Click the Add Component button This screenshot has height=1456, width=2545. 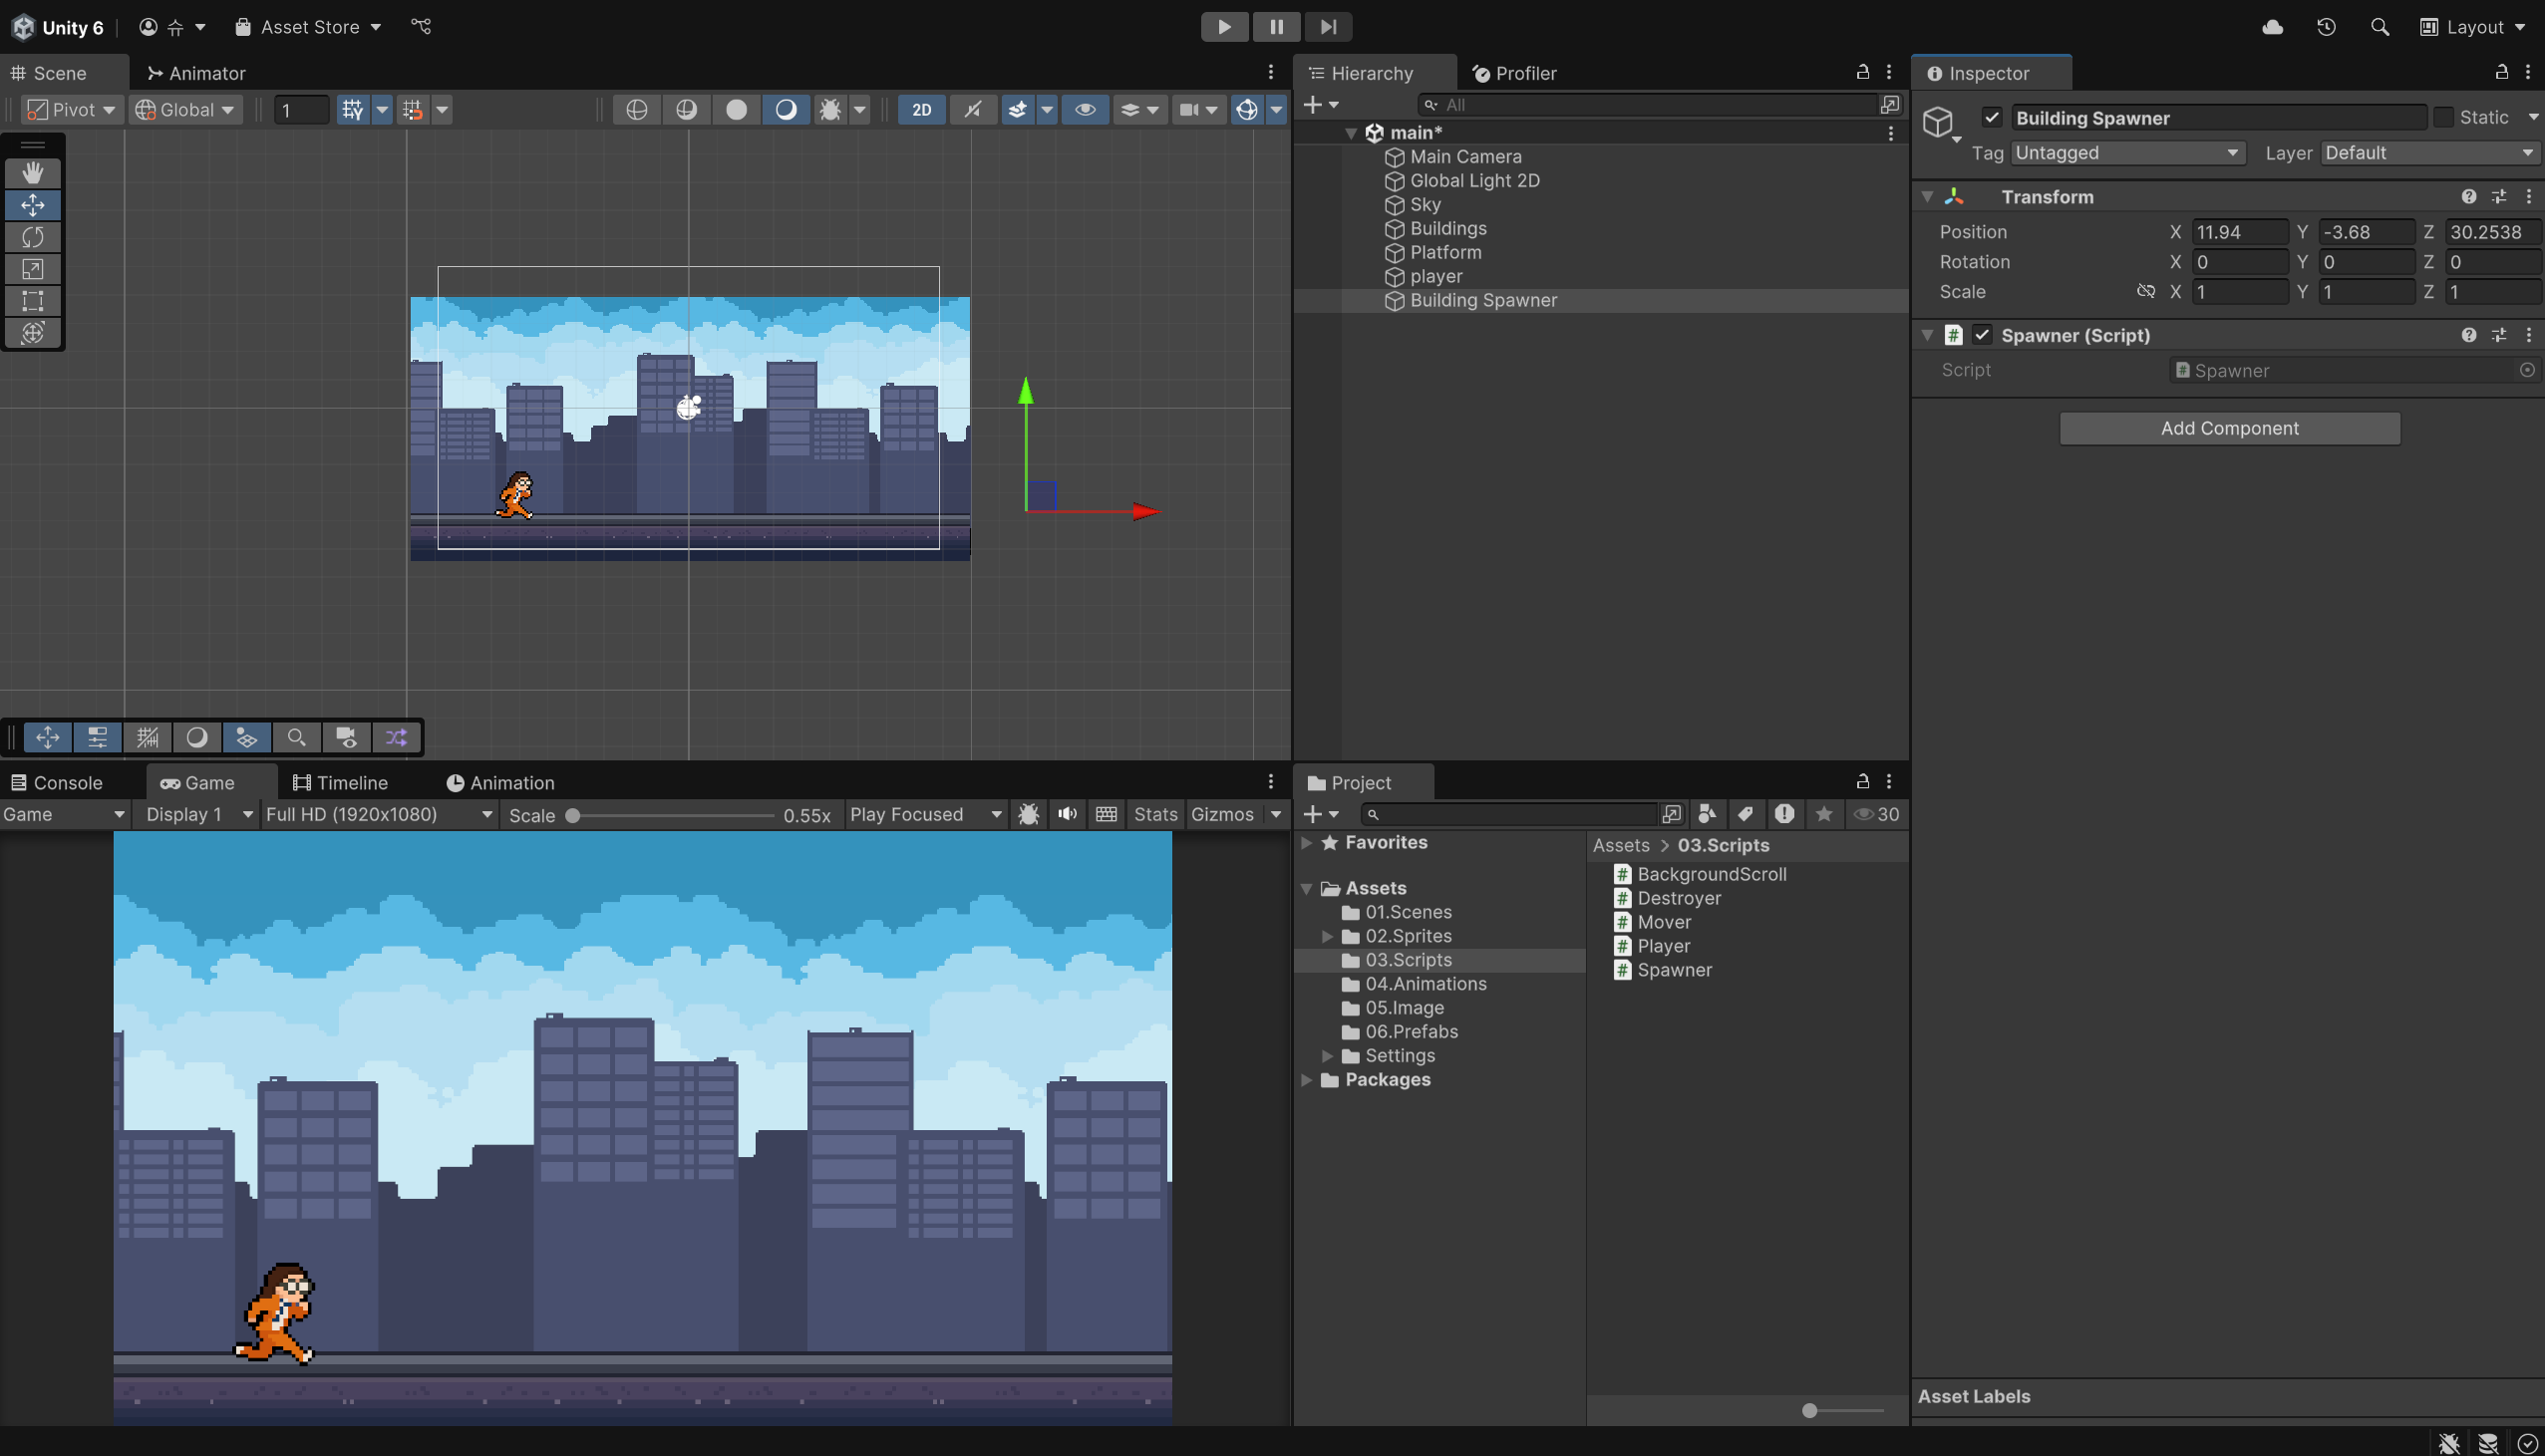[x=2229, y=428]
